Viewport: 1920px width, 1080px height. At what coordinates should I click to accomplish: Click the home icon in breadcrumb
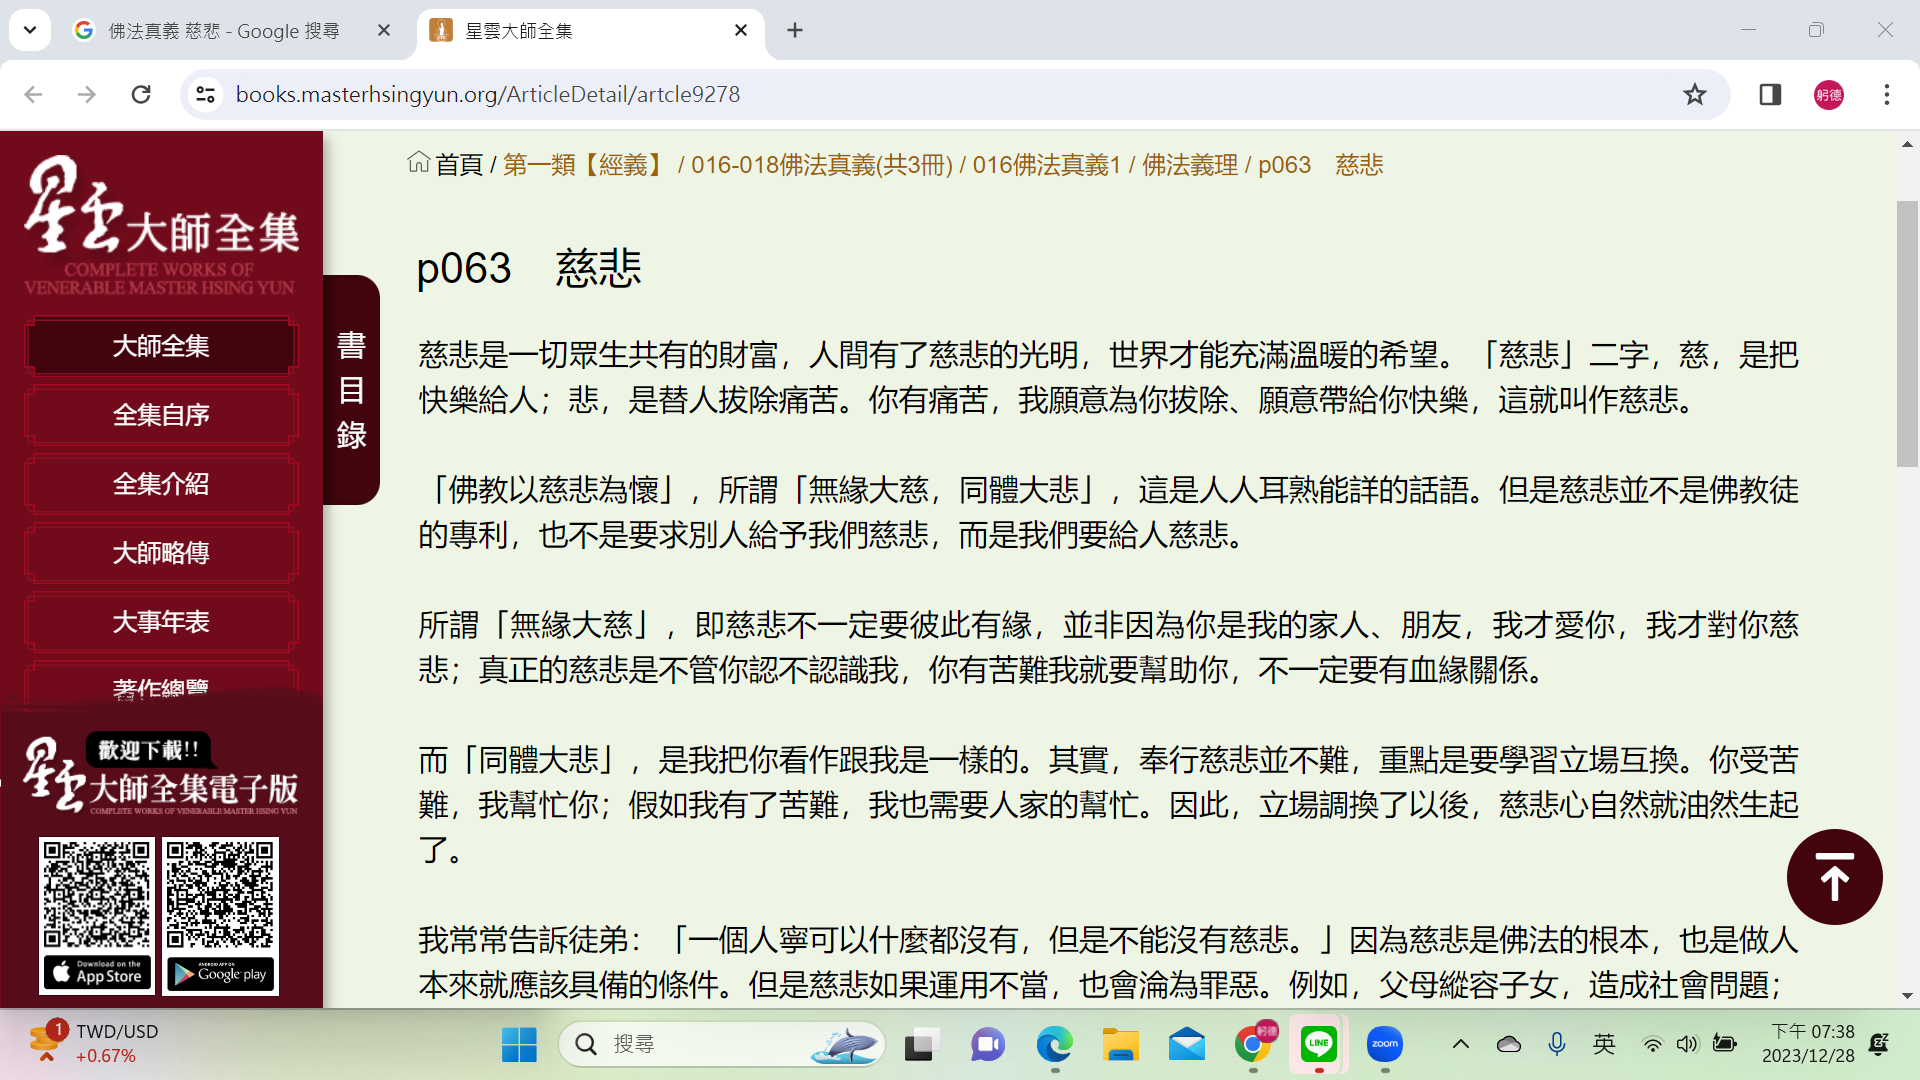coord(418,162)
